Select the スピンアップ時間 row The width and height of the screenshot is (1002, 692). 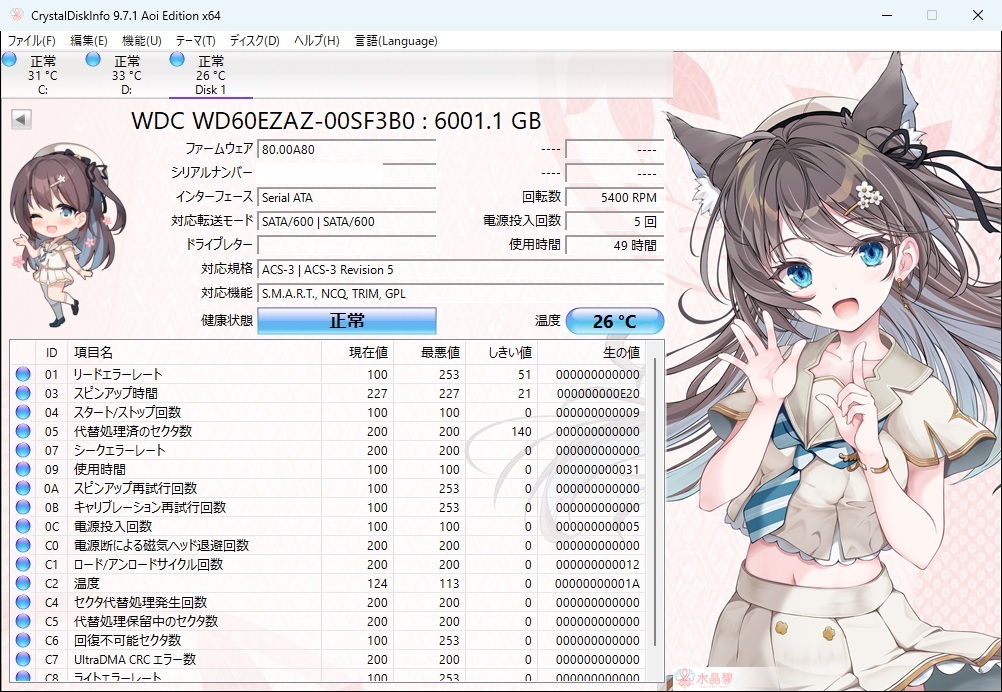coord(328,393)
